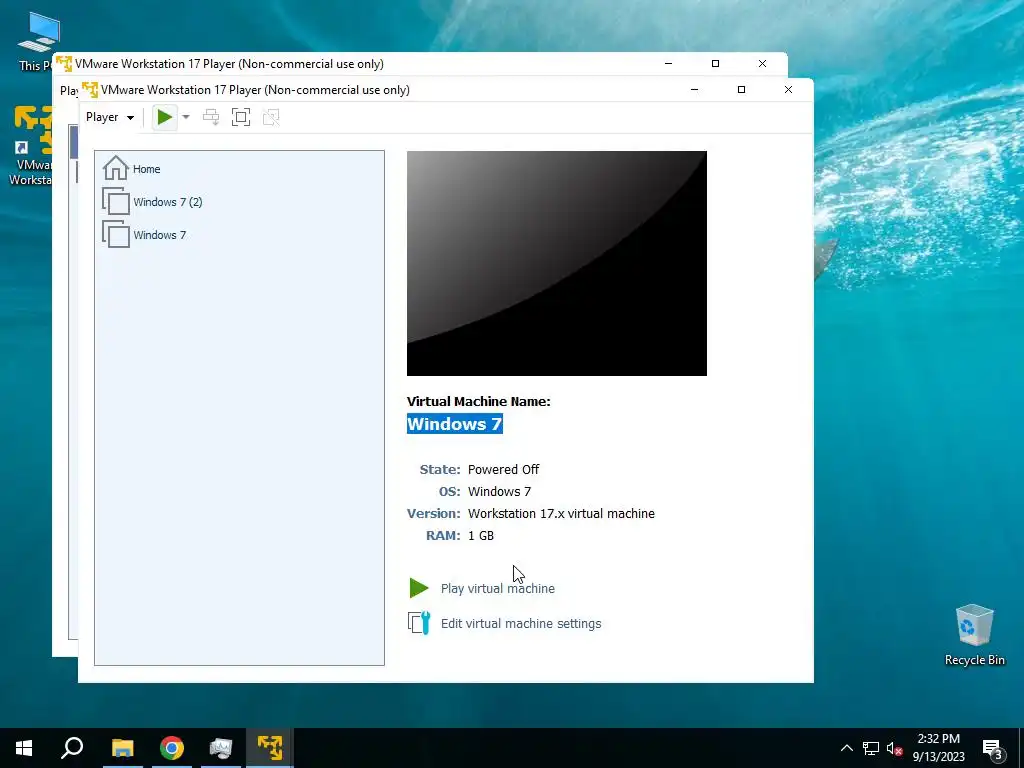Click the Workstation 17.x virtual machine text
Image resolution: width=1024 pixels, height=768 pixels.
click(x=561, y=513)
